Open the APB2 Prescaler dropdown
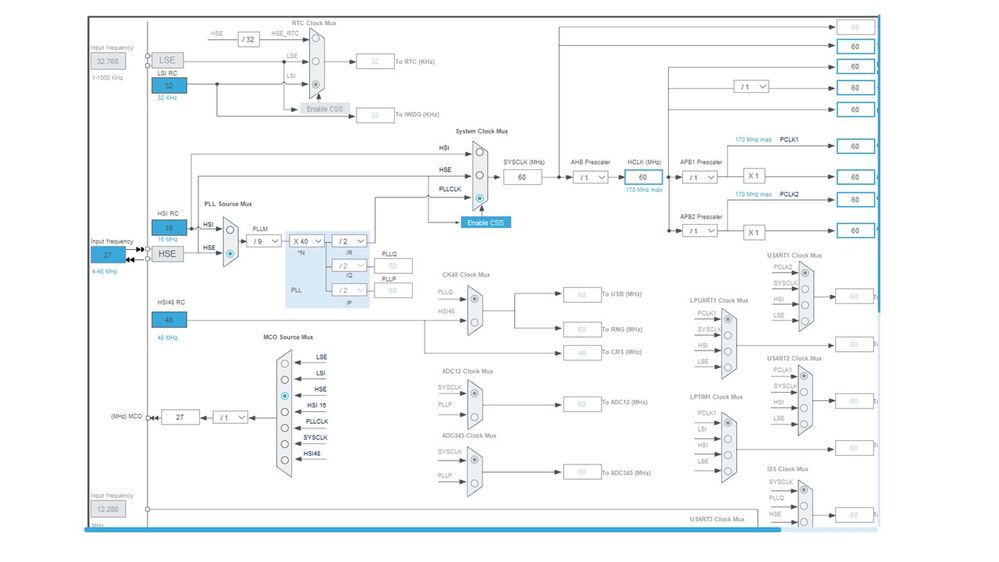 pos(700,231)
